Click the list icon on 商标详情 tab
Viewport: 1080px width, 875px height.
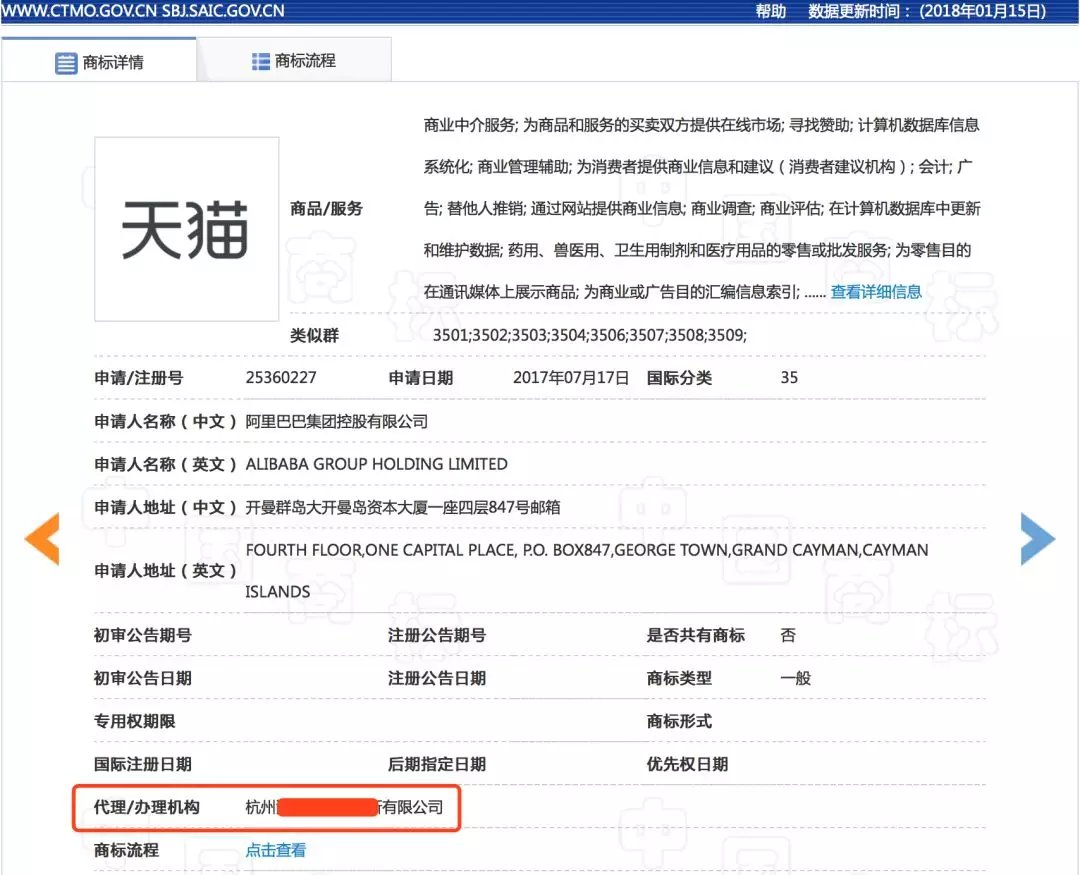click(x=66, y=62)
